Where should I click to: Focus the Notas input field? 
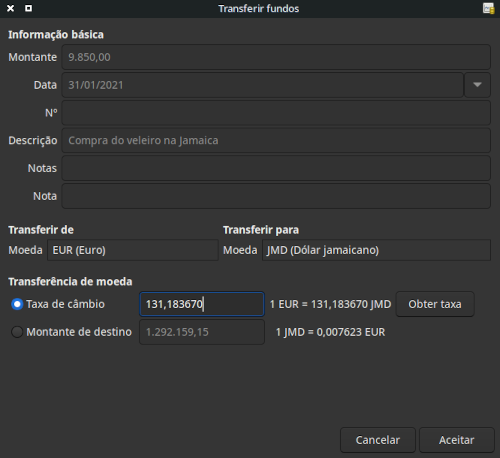click(276, 168)
